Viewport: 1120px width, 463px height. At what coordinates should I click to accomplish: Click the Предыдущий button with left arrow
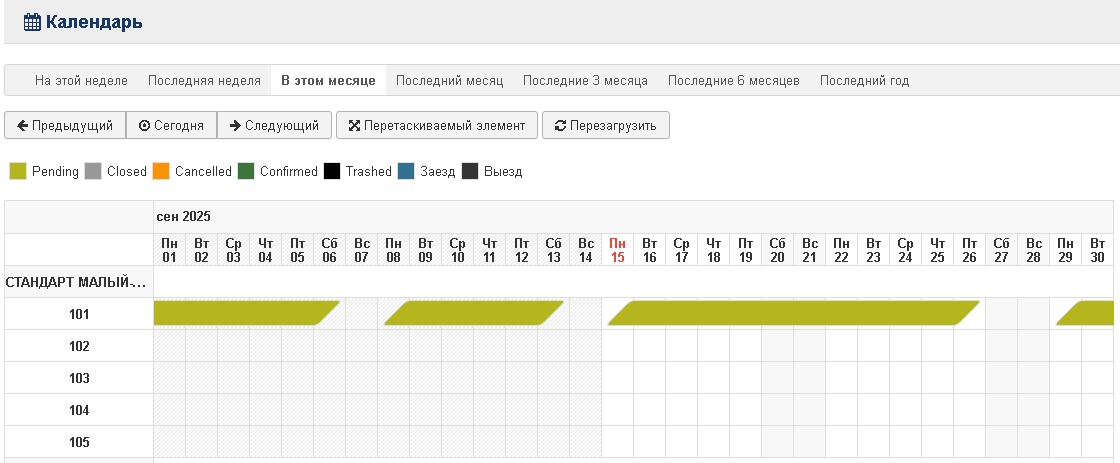pos(65,125)
